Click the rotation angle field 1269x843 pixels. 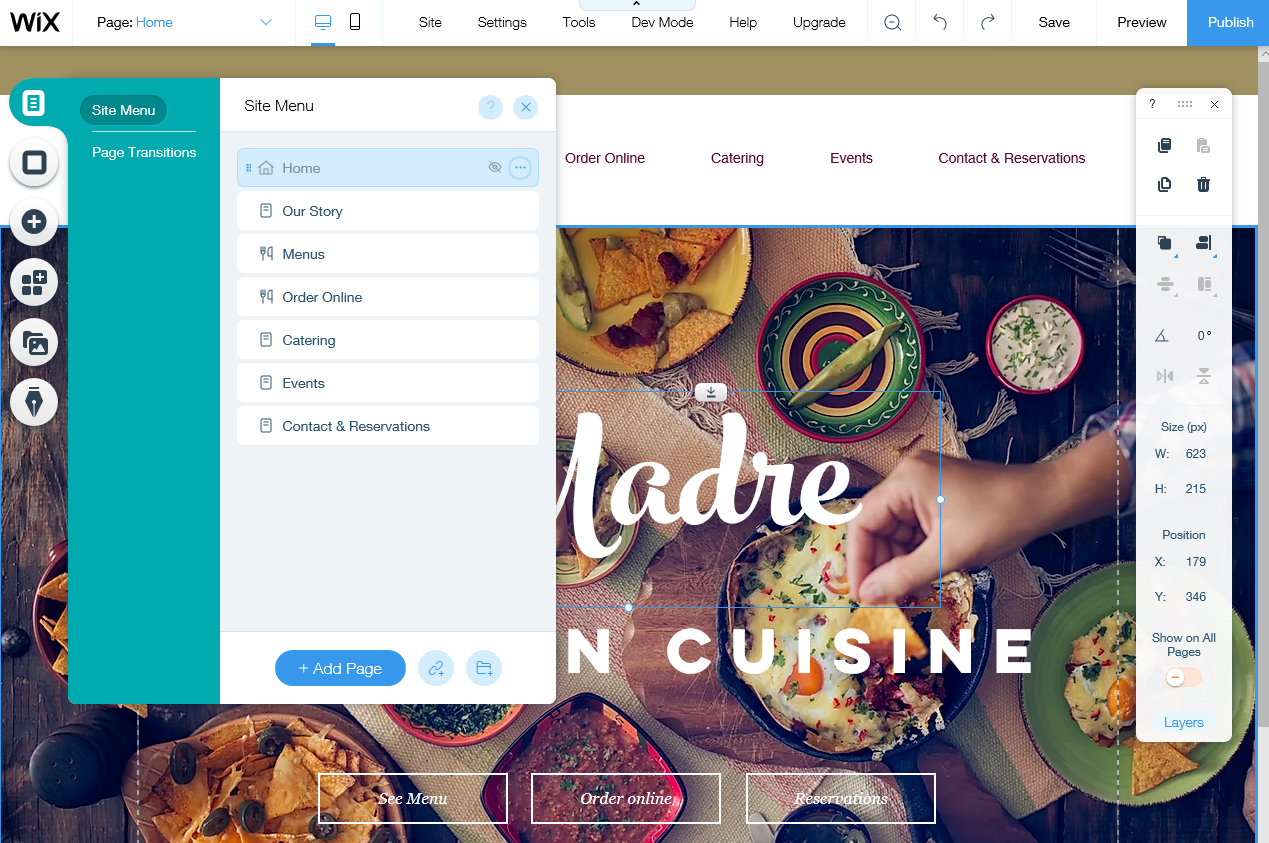point(1204,336)
